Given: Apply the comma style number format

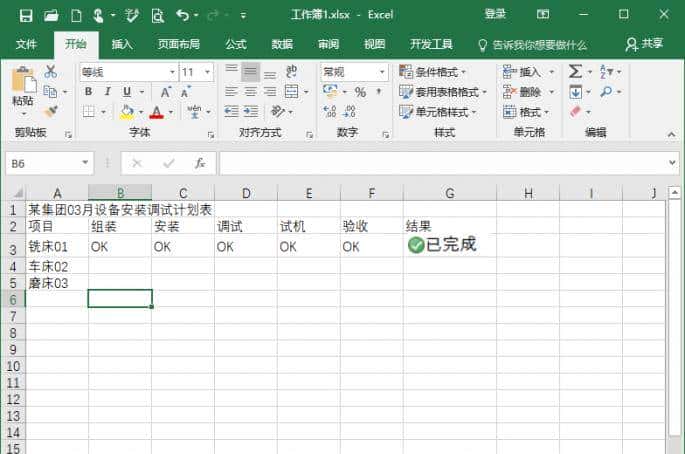Looking at the screenshot, I should point(379,92).
